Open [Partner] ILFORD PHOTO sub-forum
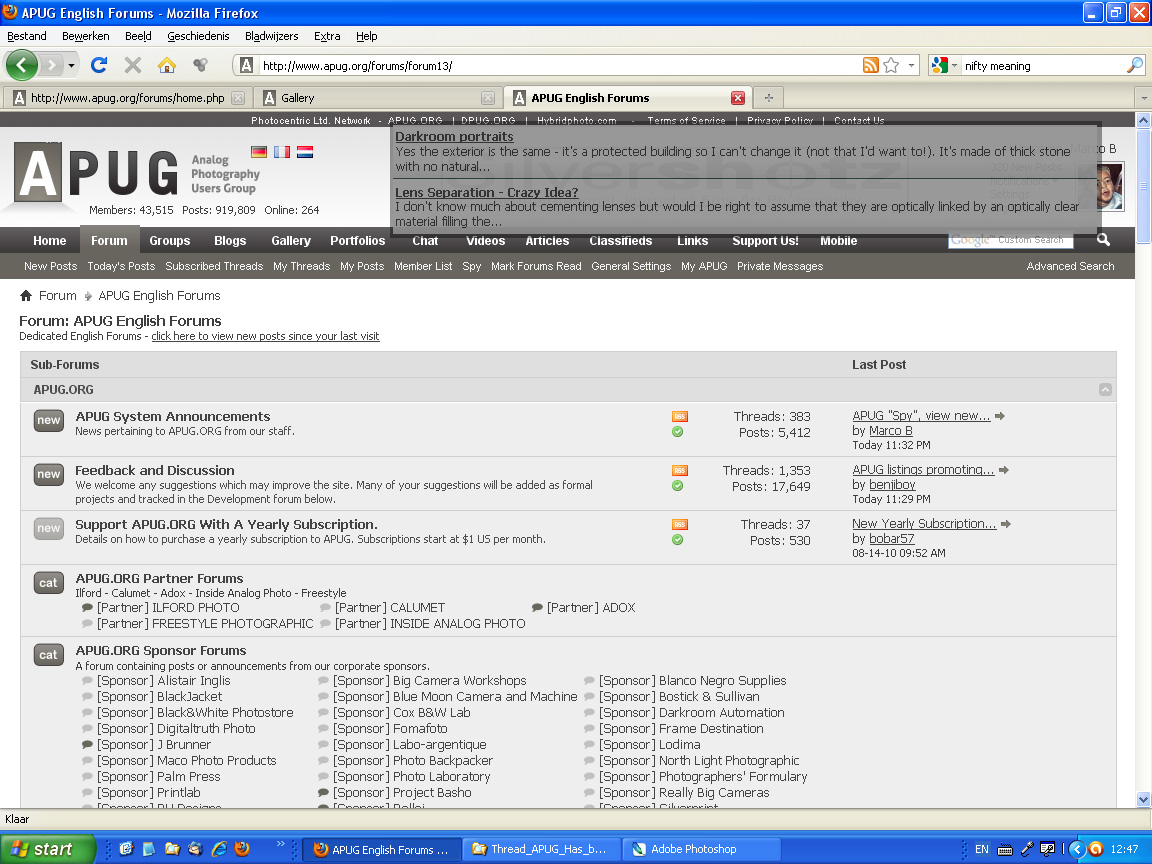1152x864 pixels. [x=168, y=608]
